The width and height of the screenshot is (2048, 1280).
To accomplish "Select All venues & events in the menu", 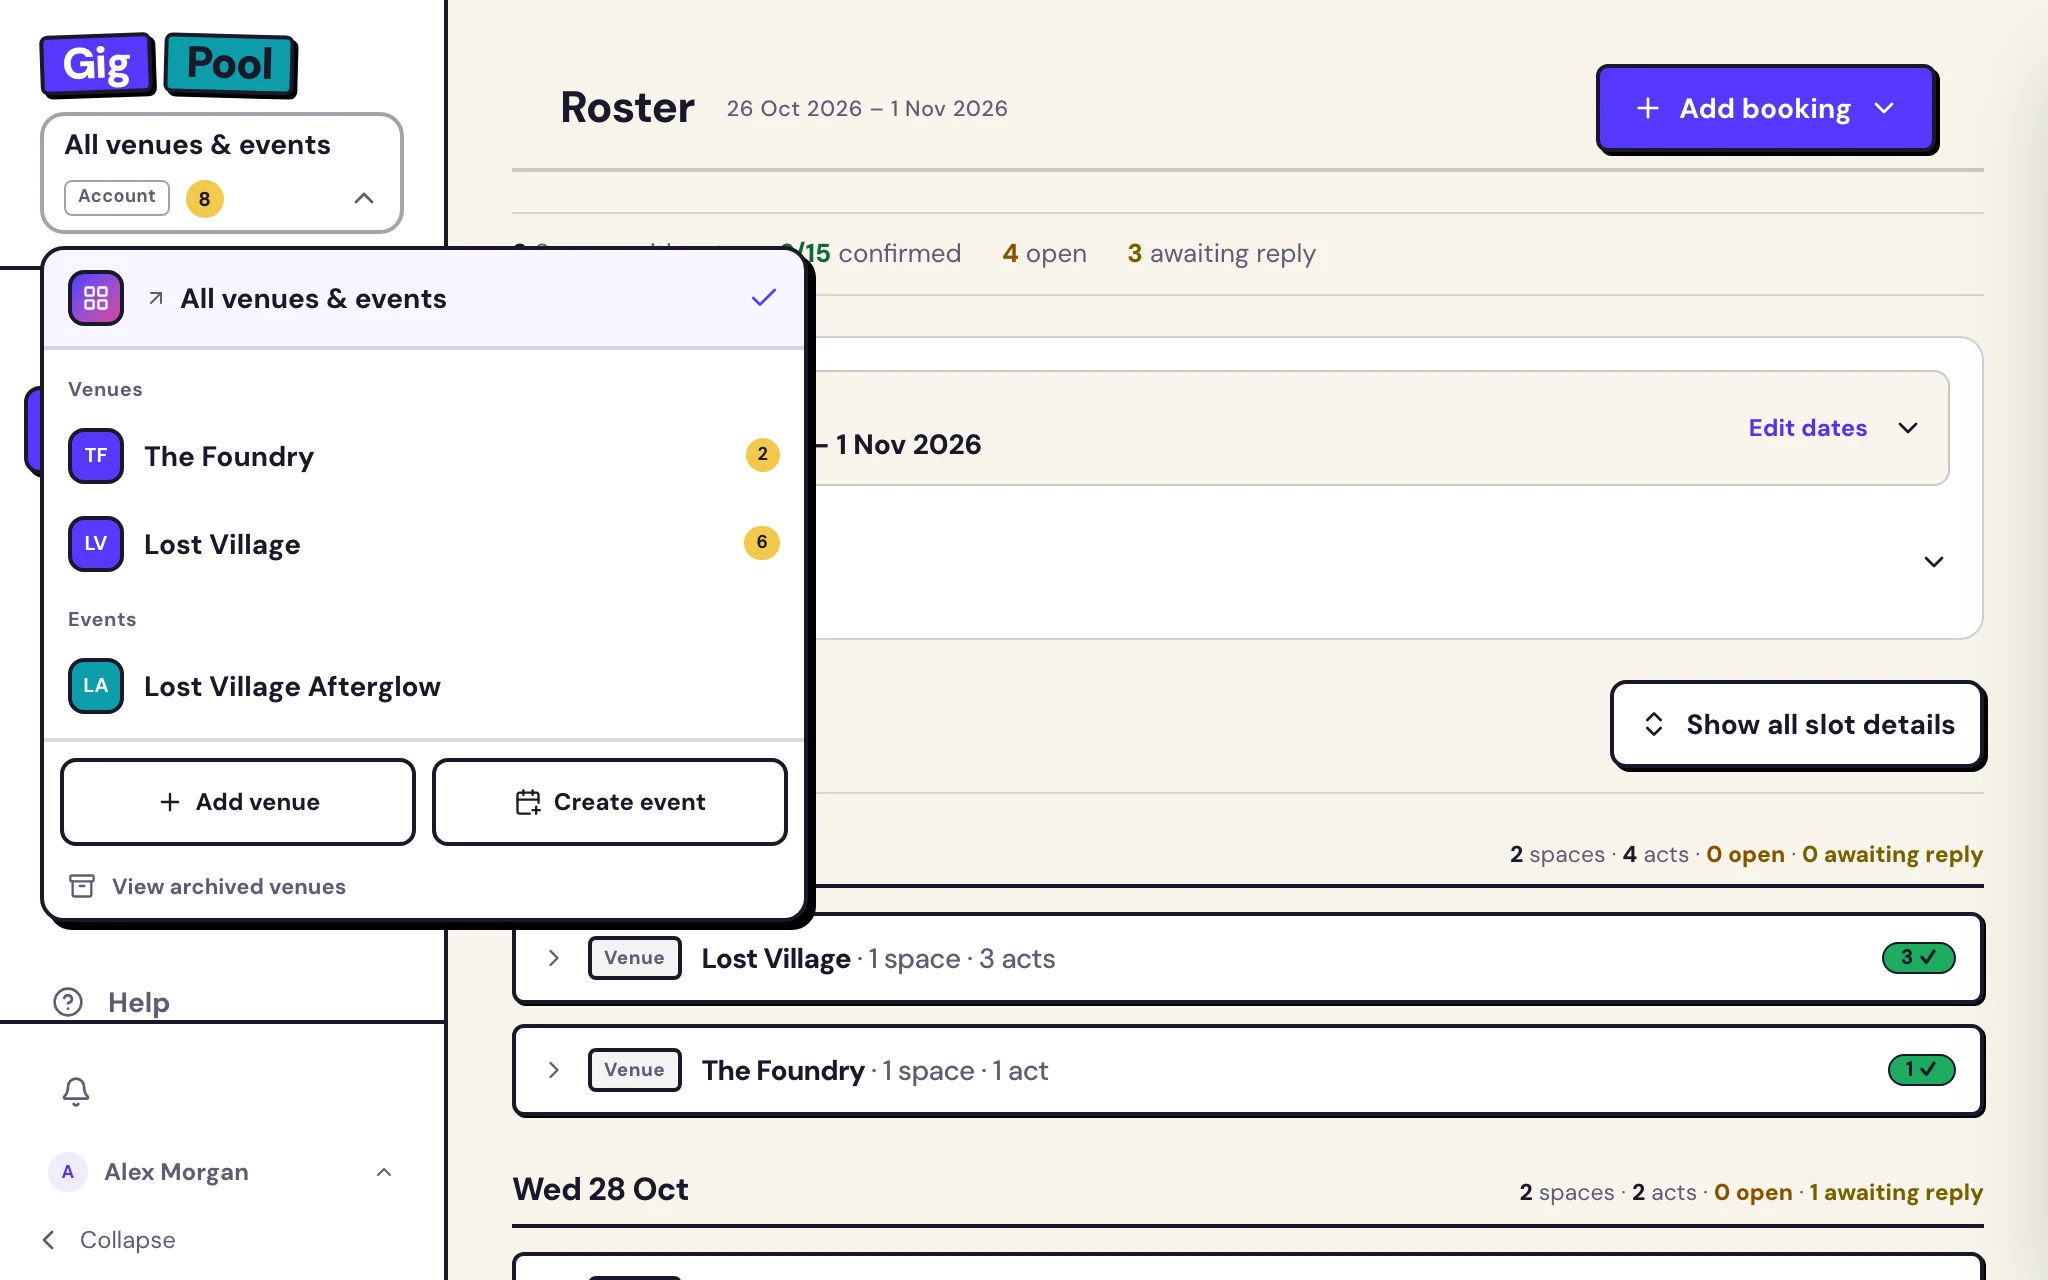I will point(424,298).
